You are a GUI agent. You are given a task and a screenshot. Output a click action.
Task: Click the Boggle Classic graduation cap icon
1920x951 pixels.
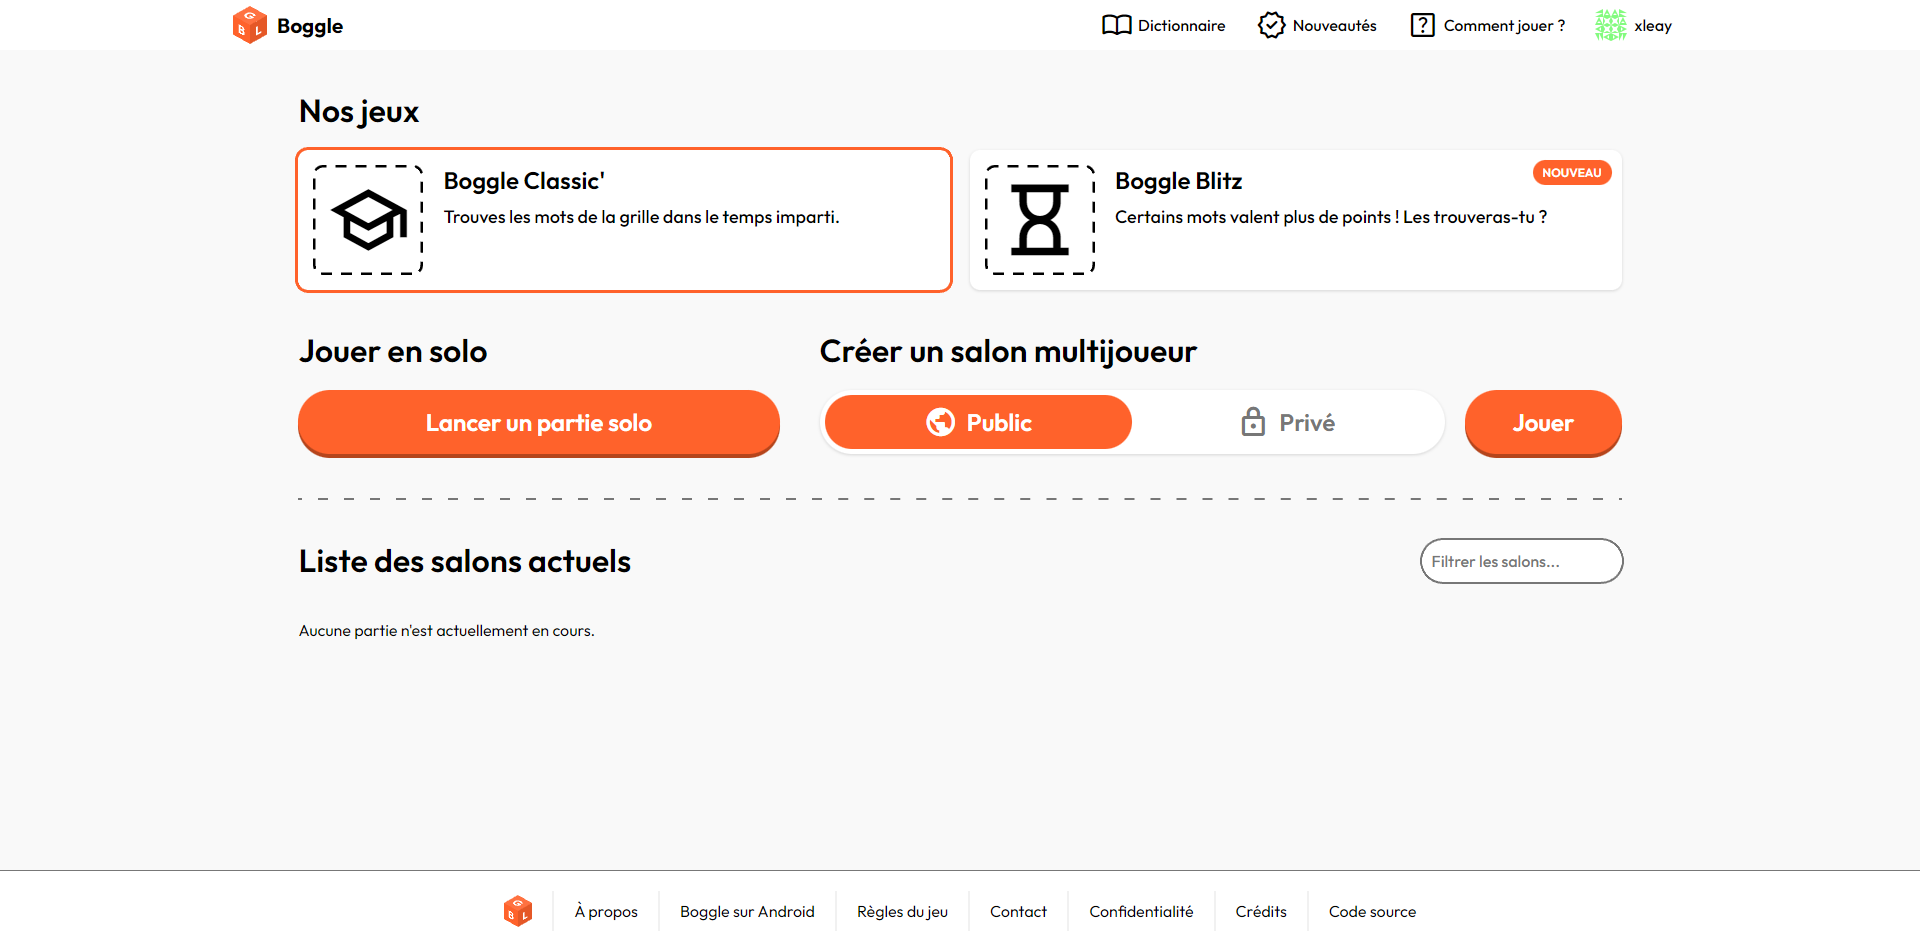coord(369,220)
